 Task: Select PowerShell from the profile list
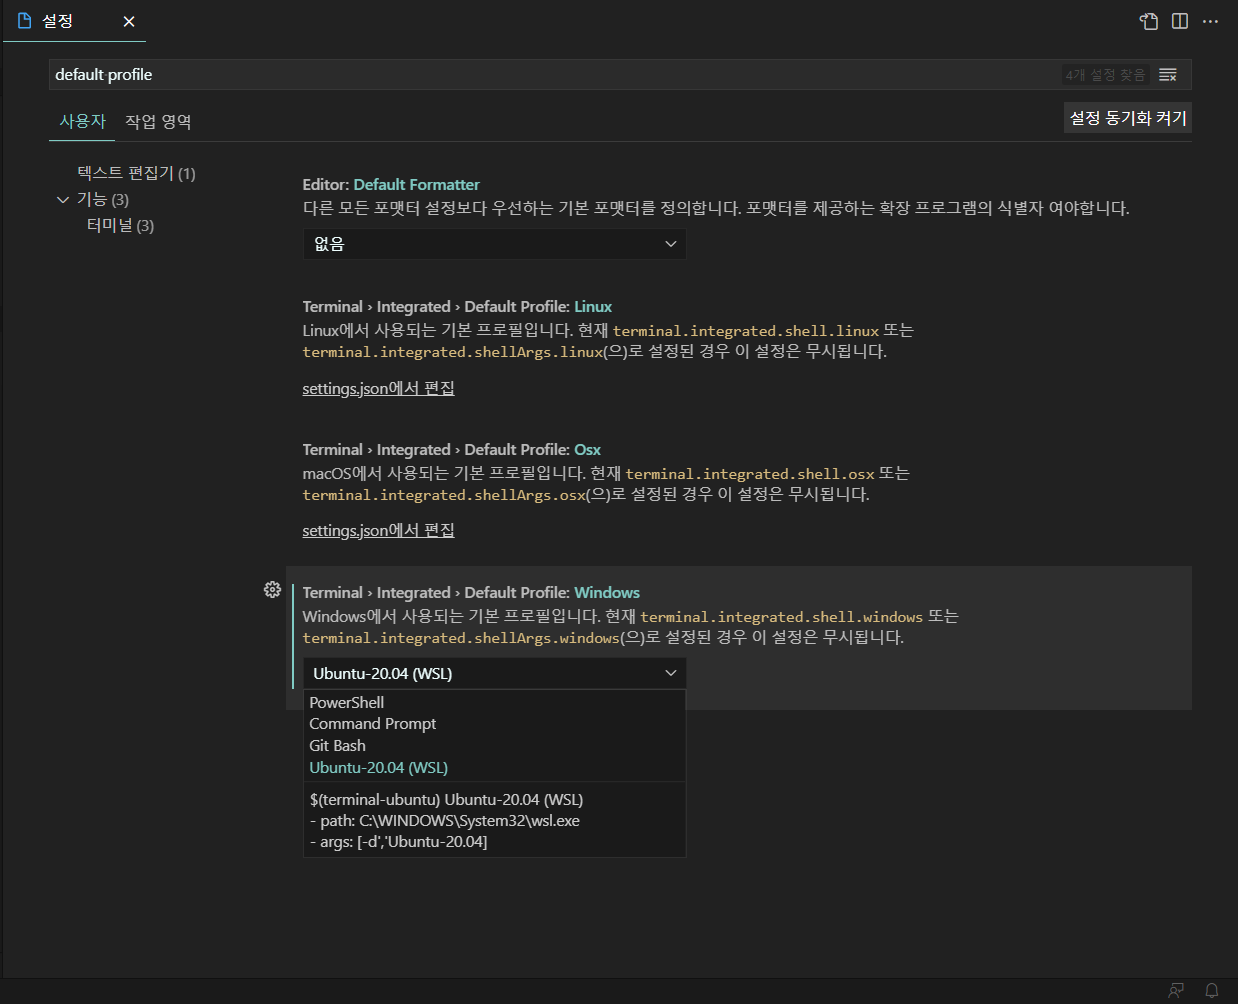click(346, 702)
